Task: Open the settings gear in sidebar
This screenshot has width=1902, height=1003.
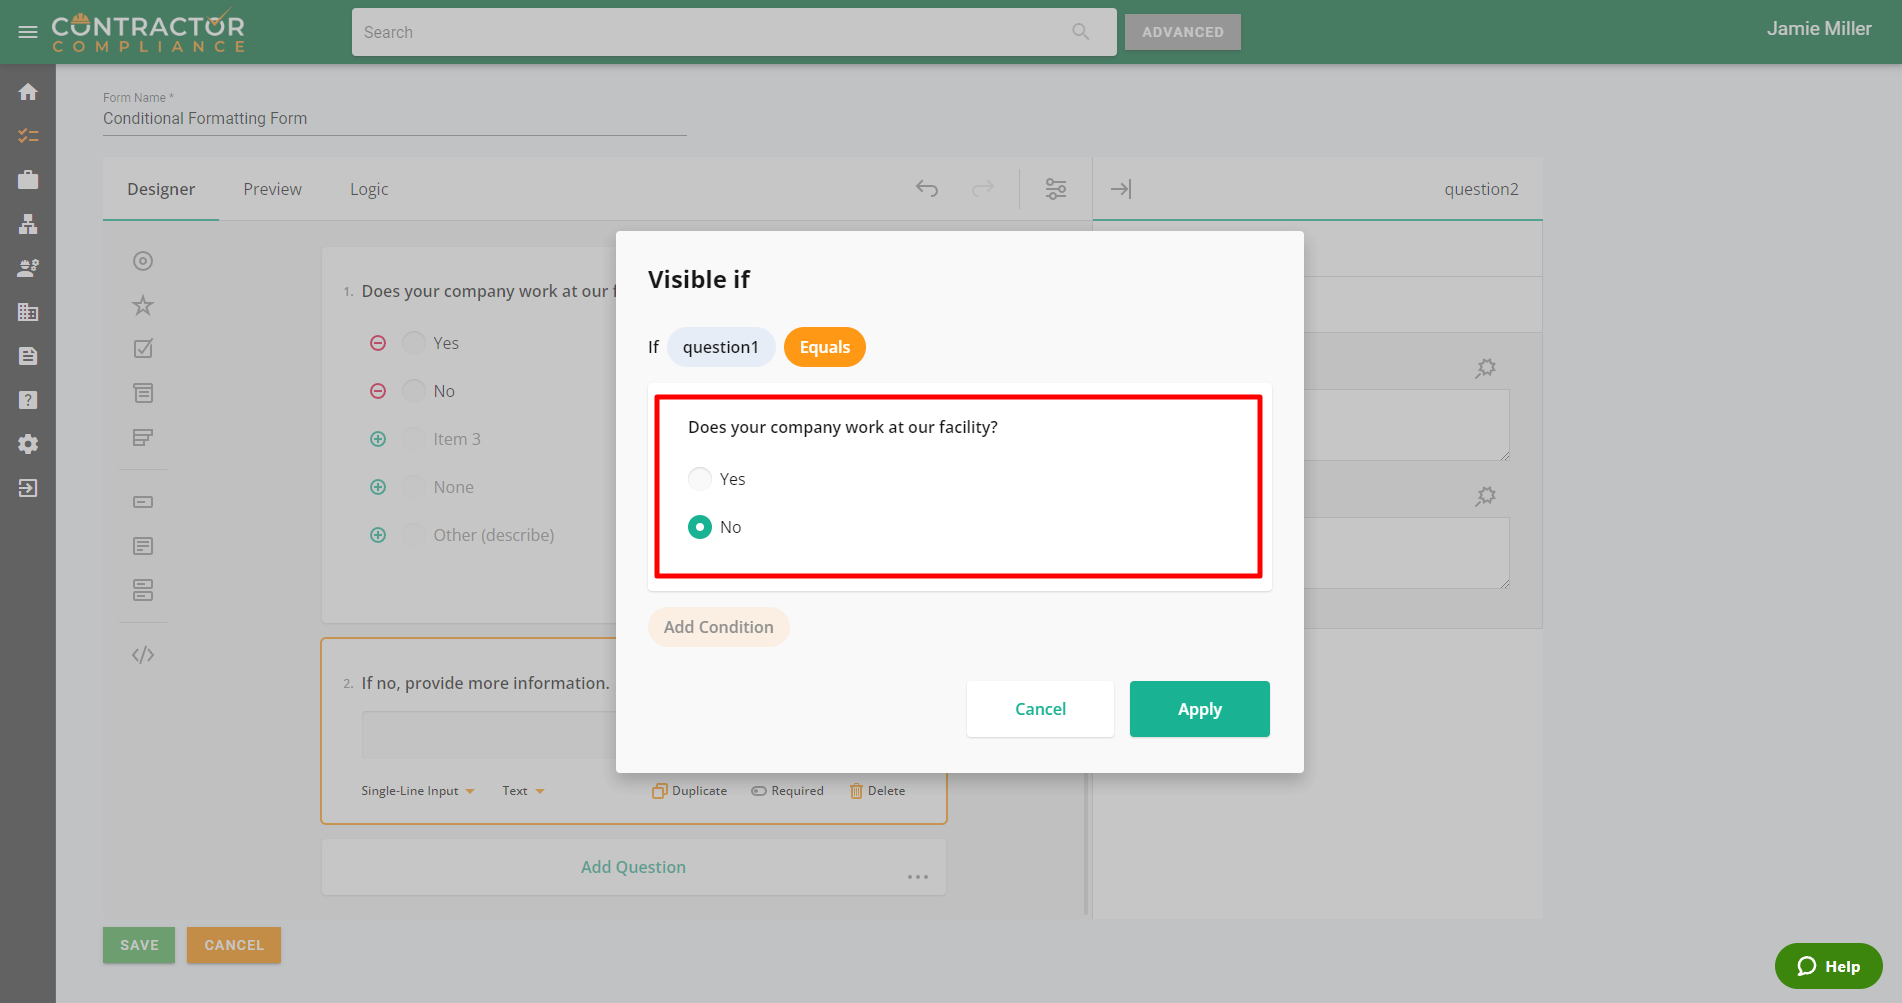Action: coord(28,444)
